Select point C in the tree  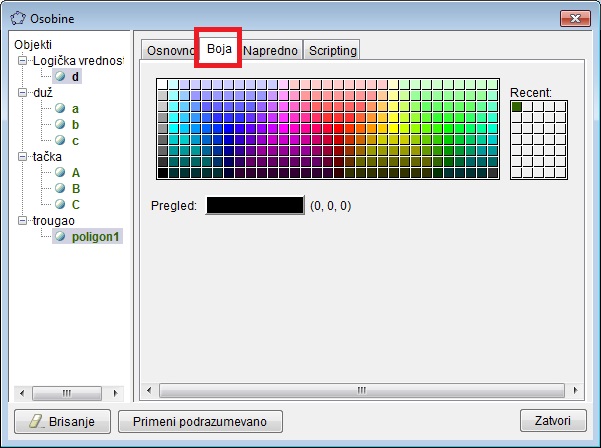[76, 205]
